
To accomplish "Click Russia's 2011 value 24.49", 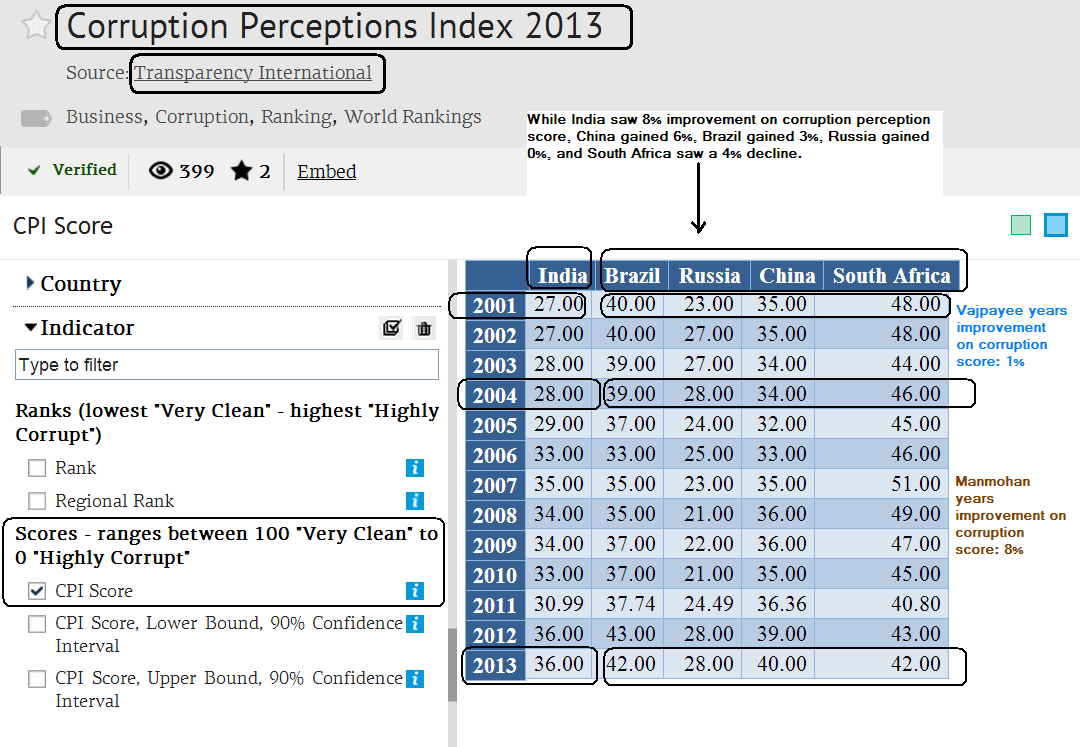I will point(708,604).
